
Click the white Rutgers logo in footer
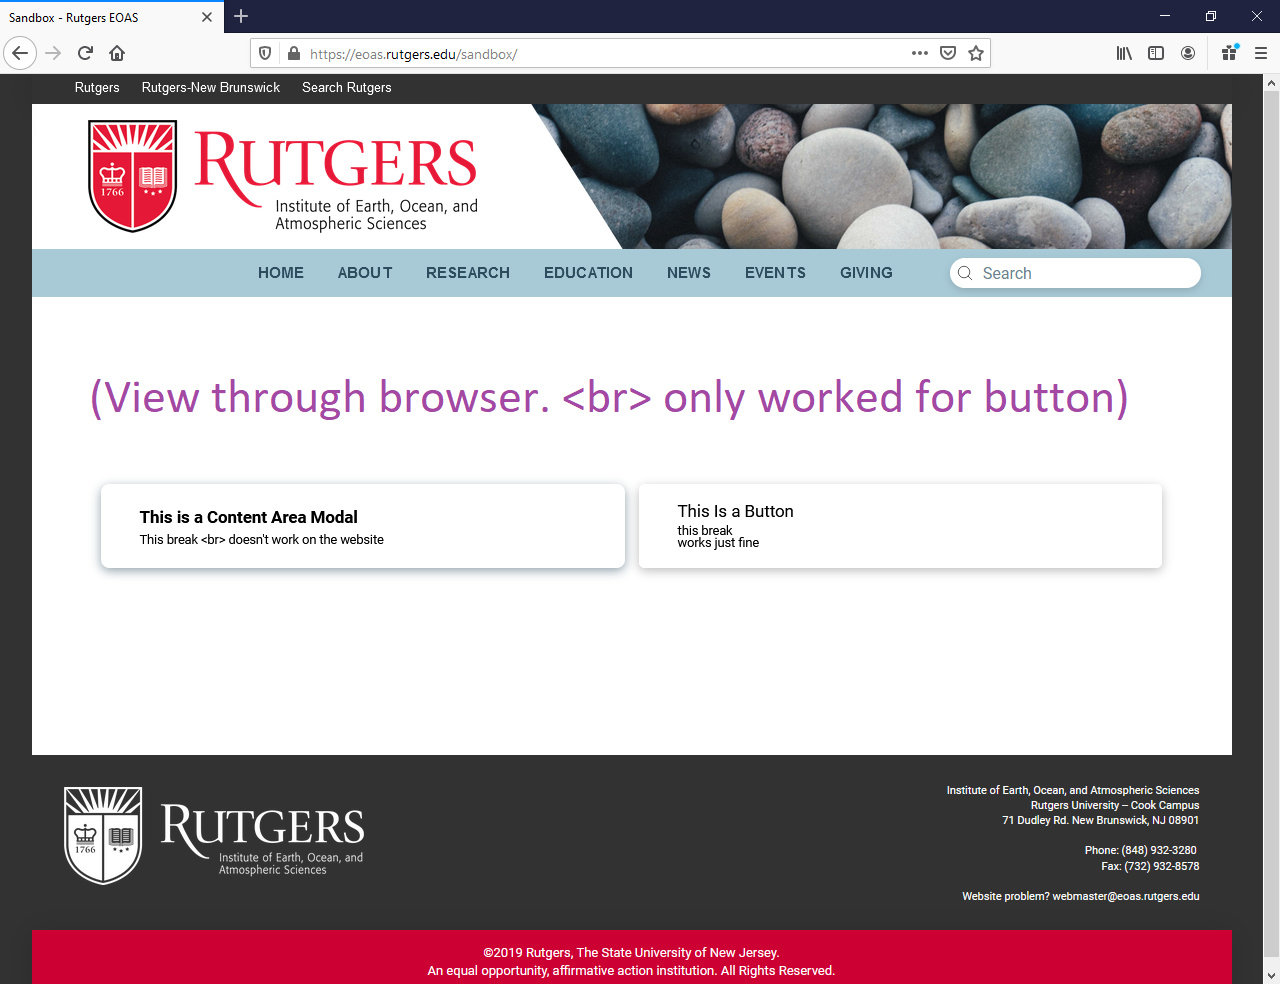(x=215, y=835)
